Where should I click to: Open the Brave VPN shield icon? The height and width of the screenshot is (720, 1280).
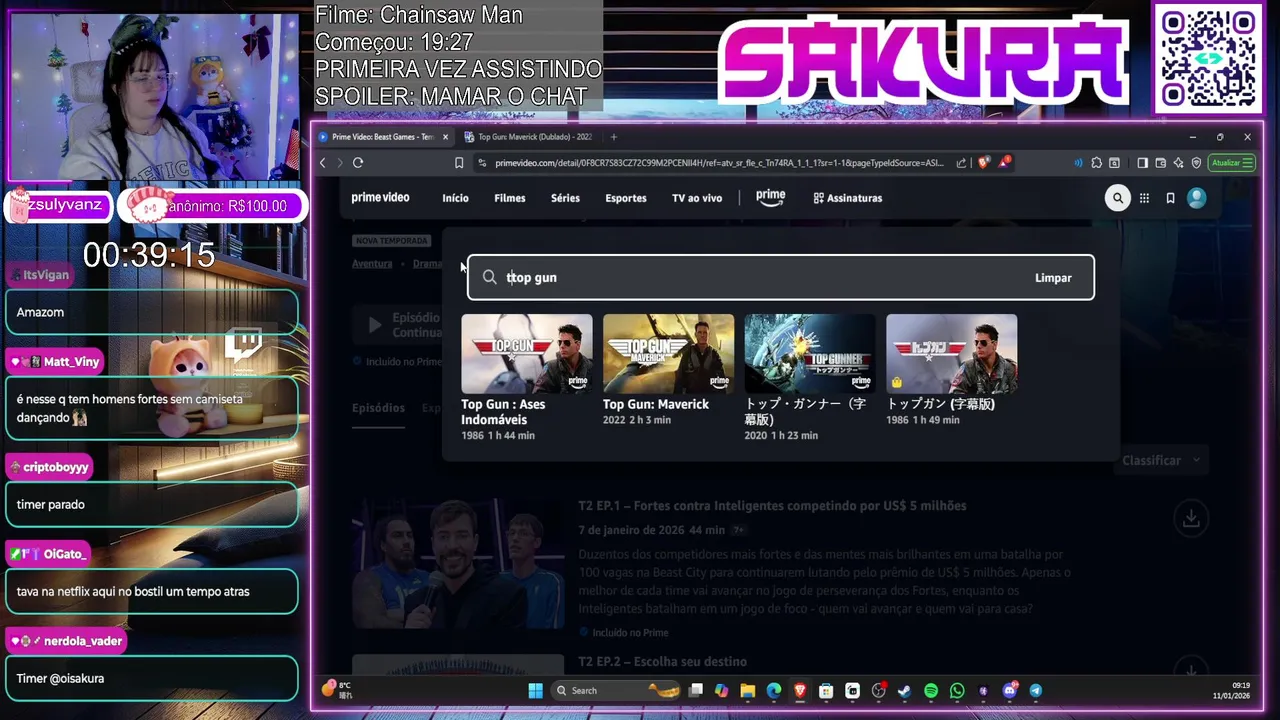[1196, 163]
